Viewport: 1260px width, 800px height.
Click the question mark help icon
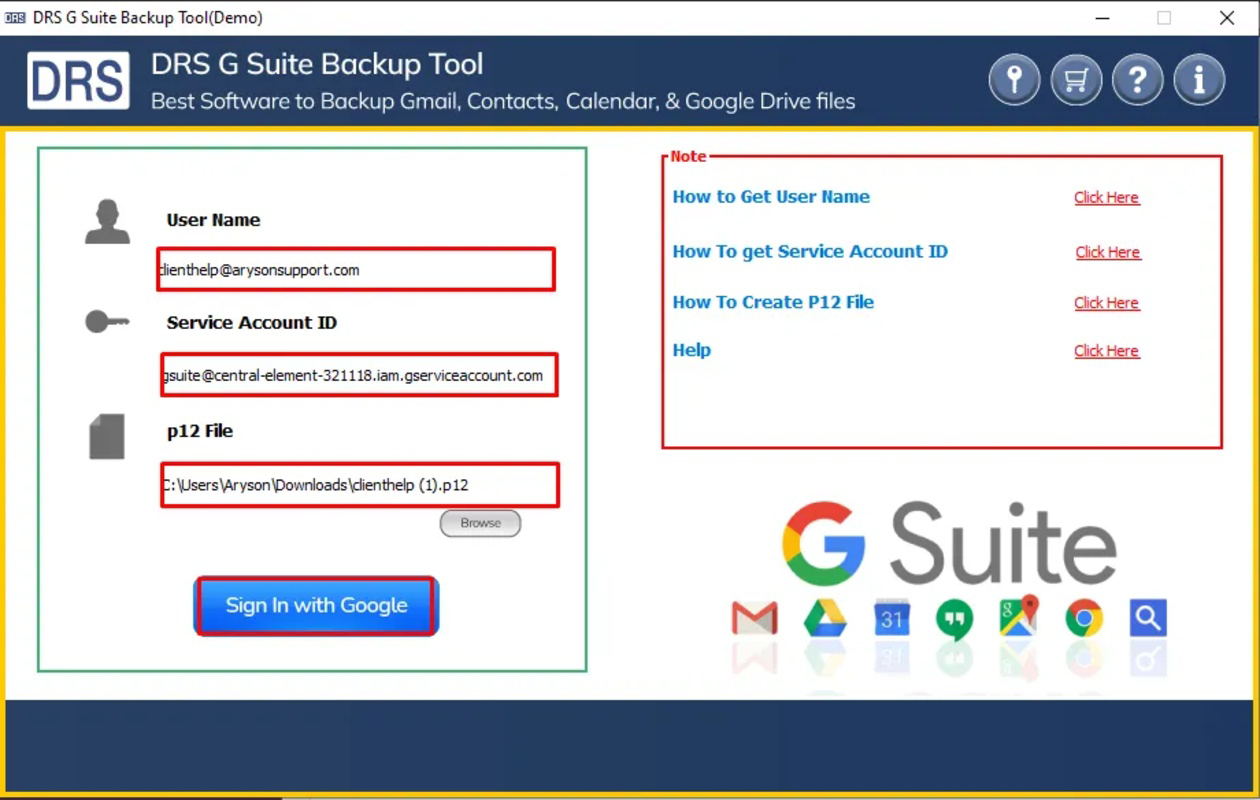point(1137,79)
